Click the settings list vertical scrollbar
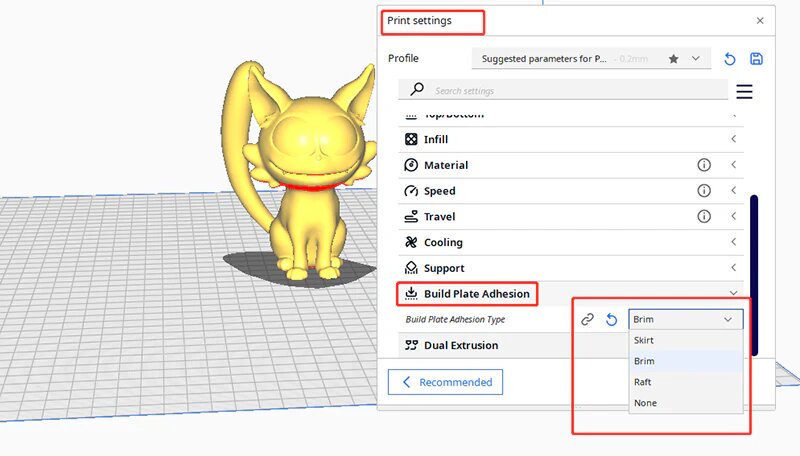The width and height of the screenshot is (800, 456). pyautogui.click(x=754, y=275)
